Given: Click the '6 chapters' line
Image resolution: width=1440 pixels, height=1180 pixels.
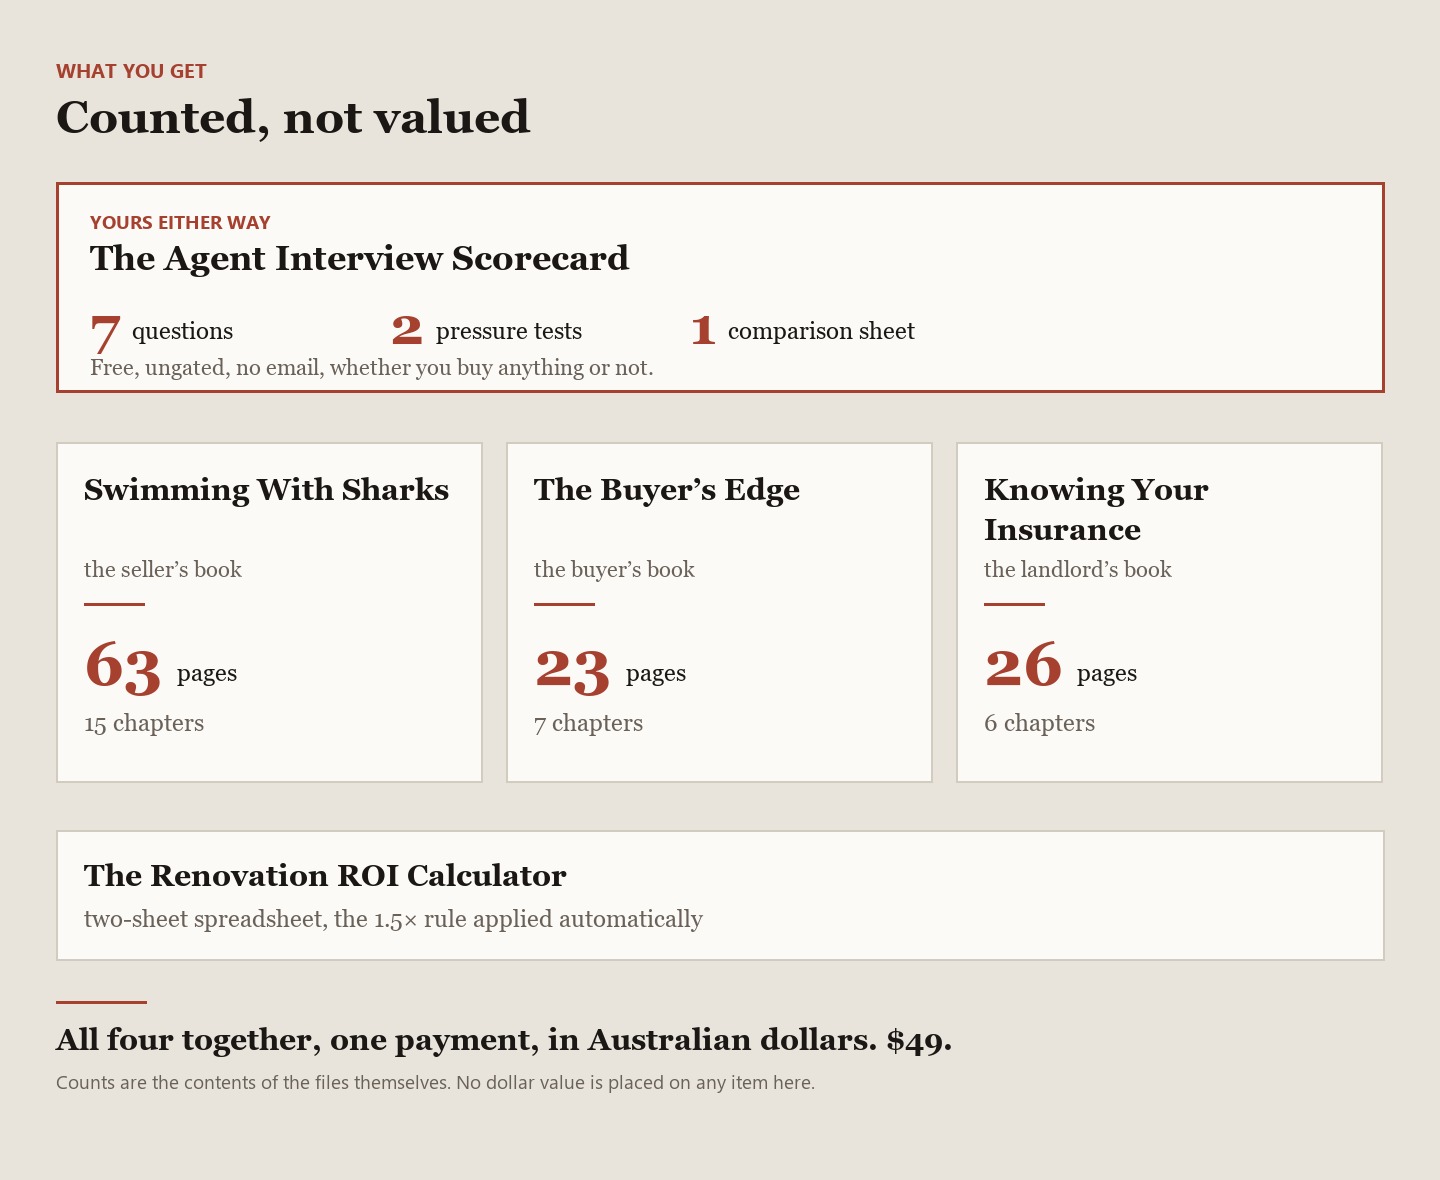Looking at the screenshot, I should [x=1039, y=724].
